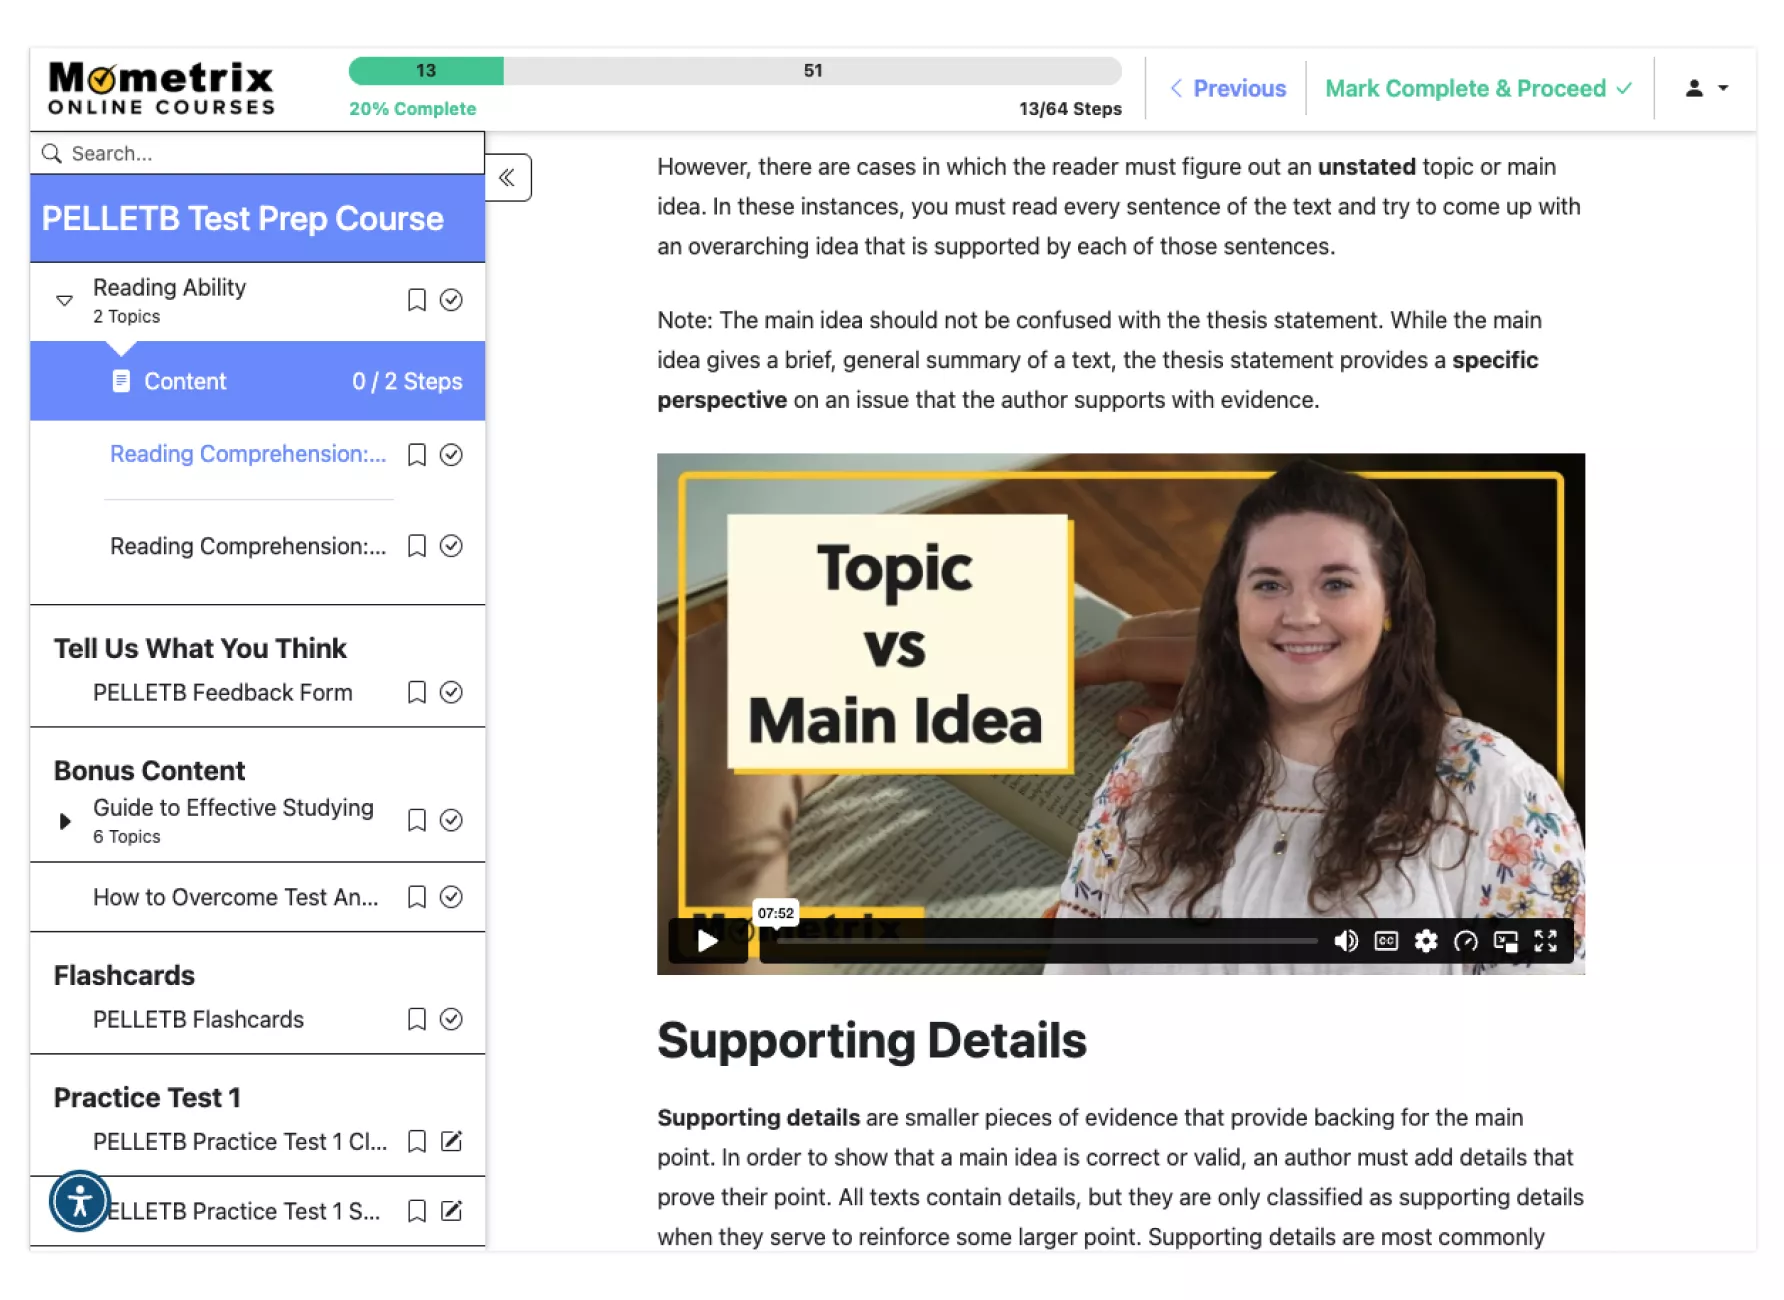The height and width of the screenshot is (1300, 1784).
Task: Select the Content 0/2 Steps item
Action: tap(258, 381)
